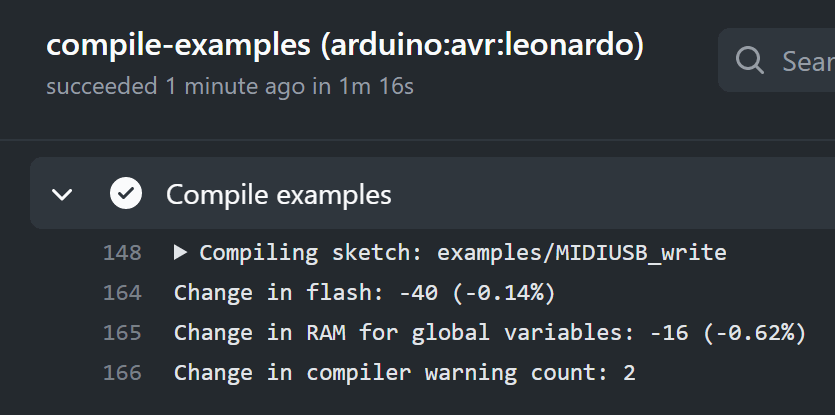Click the '(-0.14%)' flash percentage value

pyautogui.click(x=504, y=292)
